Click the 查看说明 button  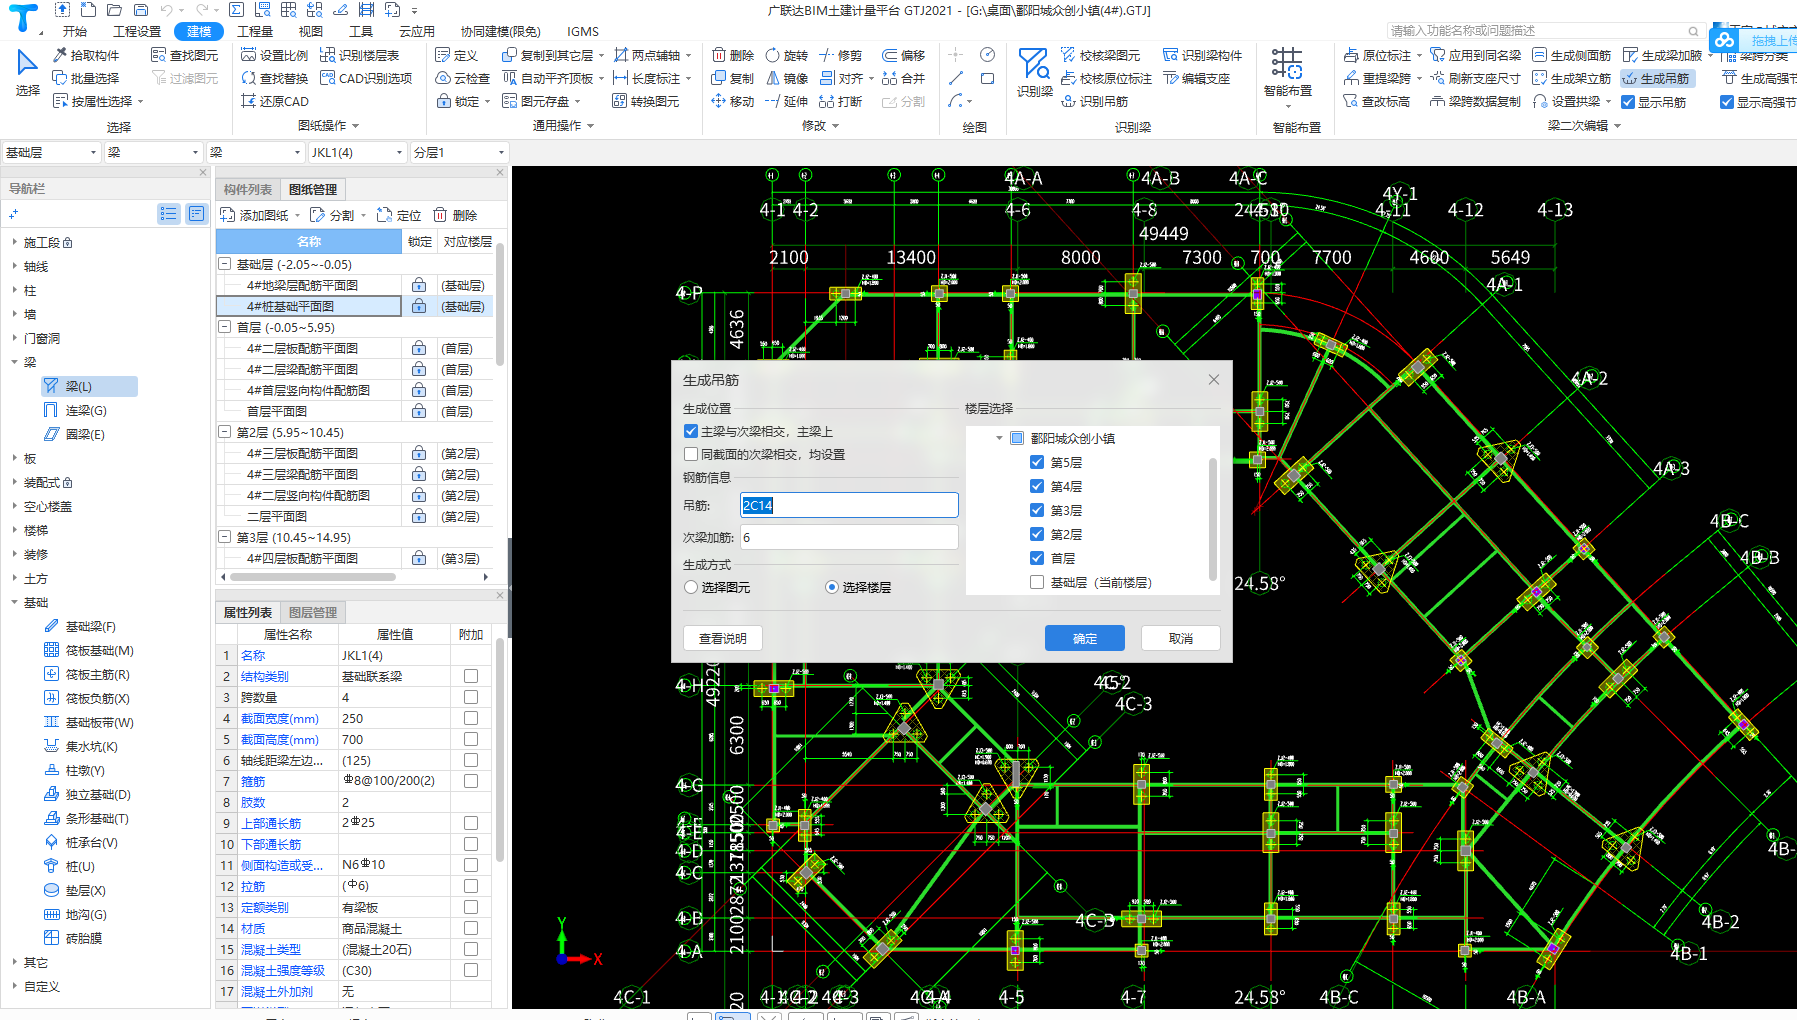[x=723, y=638]
